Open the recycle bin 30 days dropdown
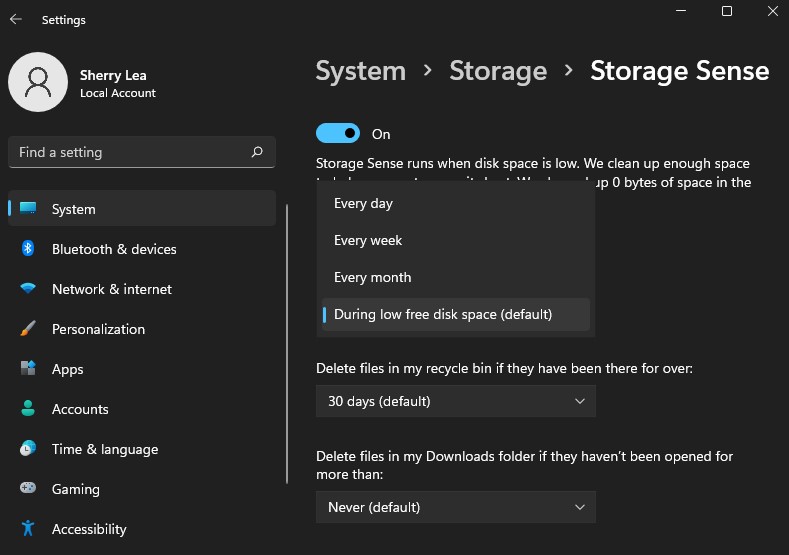The width and height of the screenshot is (789, 555). tap(456, 401)
